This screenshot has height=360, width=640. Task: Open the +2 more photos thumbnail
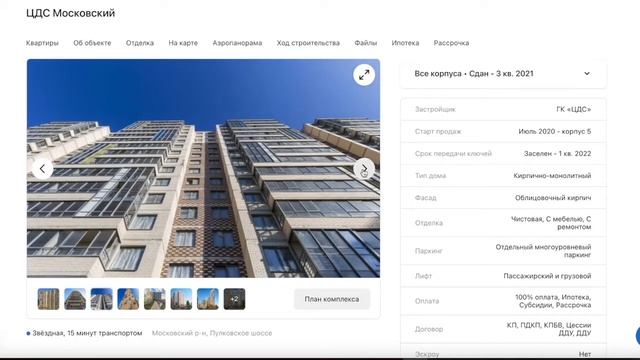coord(234,299)
